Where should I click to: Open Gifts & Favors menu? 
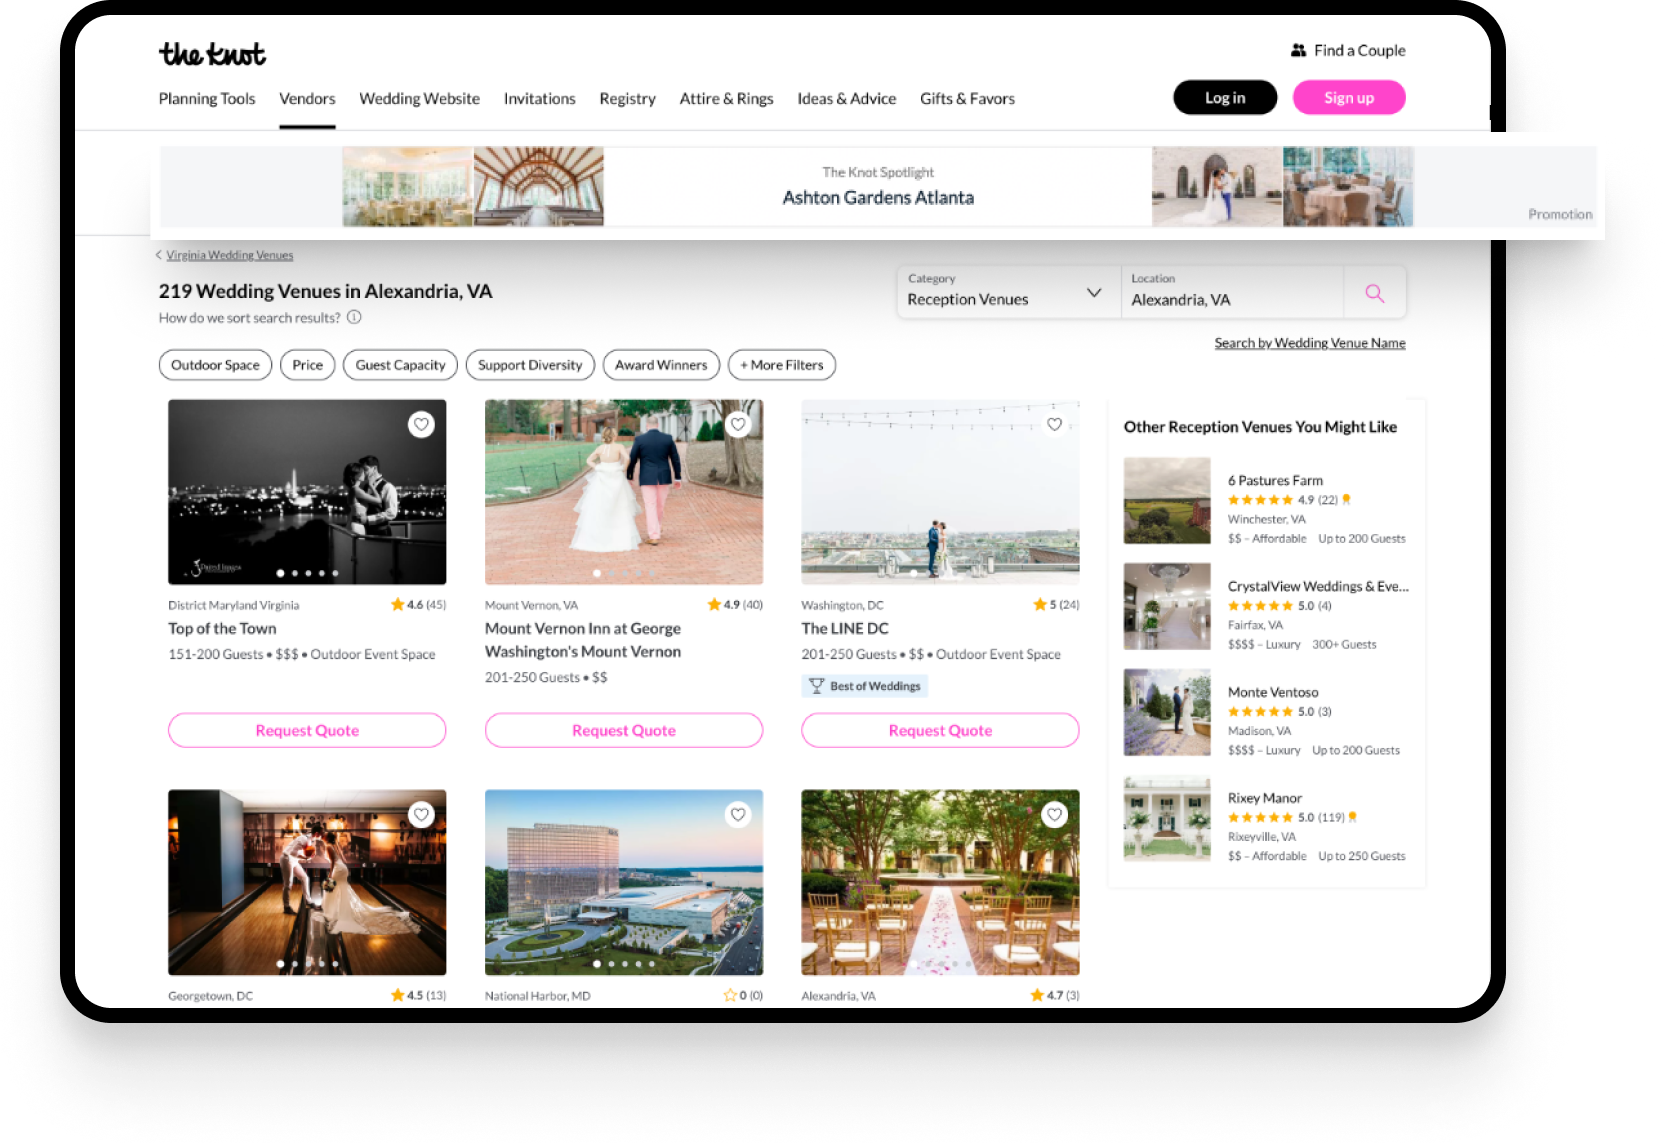(967, 98)
